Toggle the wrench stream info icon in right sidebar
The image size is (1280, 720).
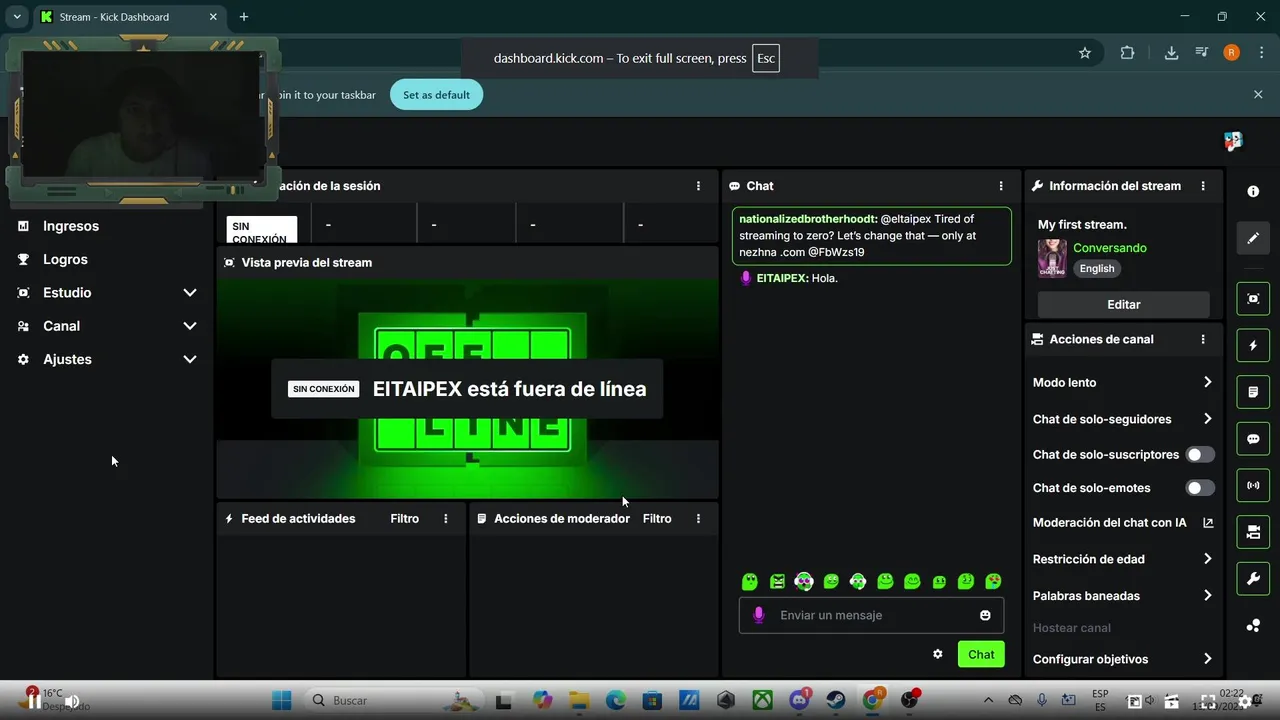point(1253,579)
